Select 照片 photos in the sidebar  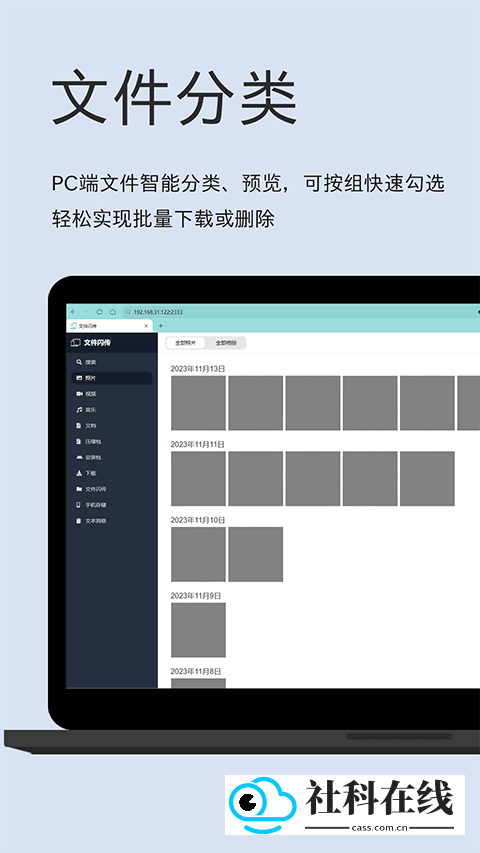(111, 378)
